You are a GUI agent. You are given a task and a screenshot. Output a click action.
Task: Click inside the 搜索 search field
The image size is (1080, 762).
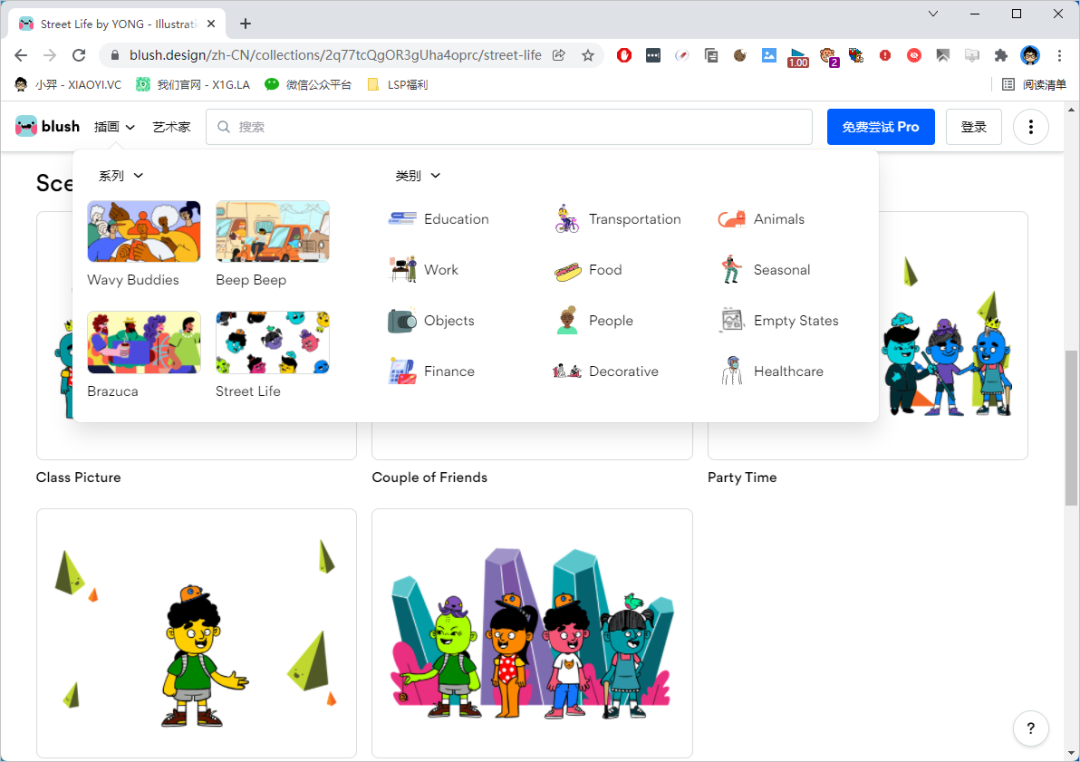(509, 127)
